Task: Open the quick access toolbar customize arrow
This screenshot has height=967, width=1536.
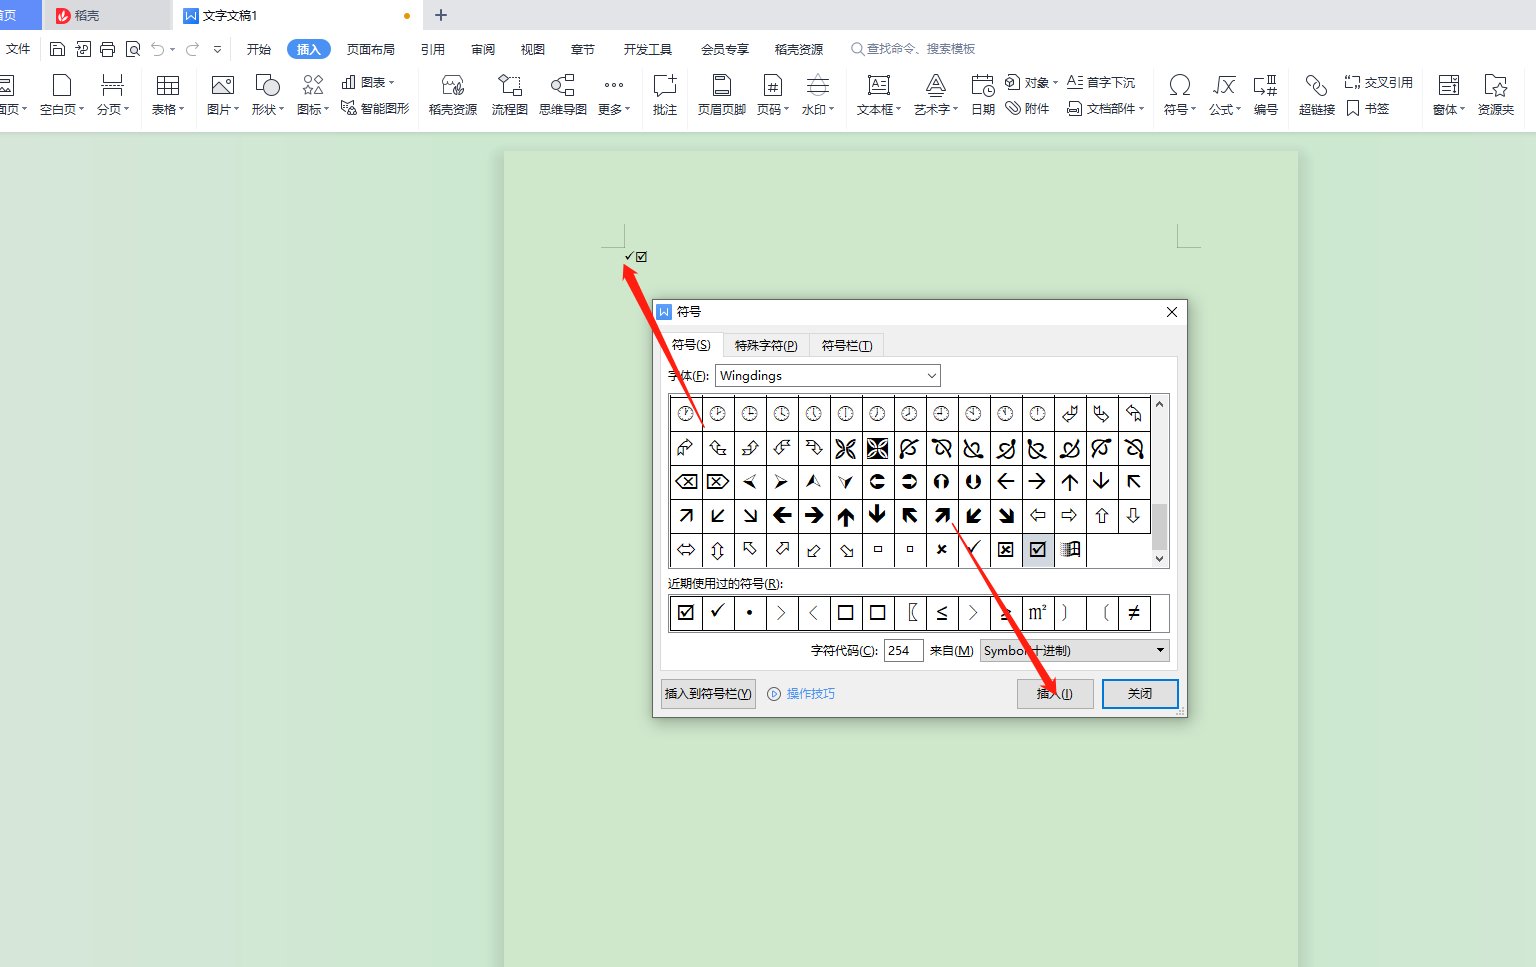Action: [217, 49]
